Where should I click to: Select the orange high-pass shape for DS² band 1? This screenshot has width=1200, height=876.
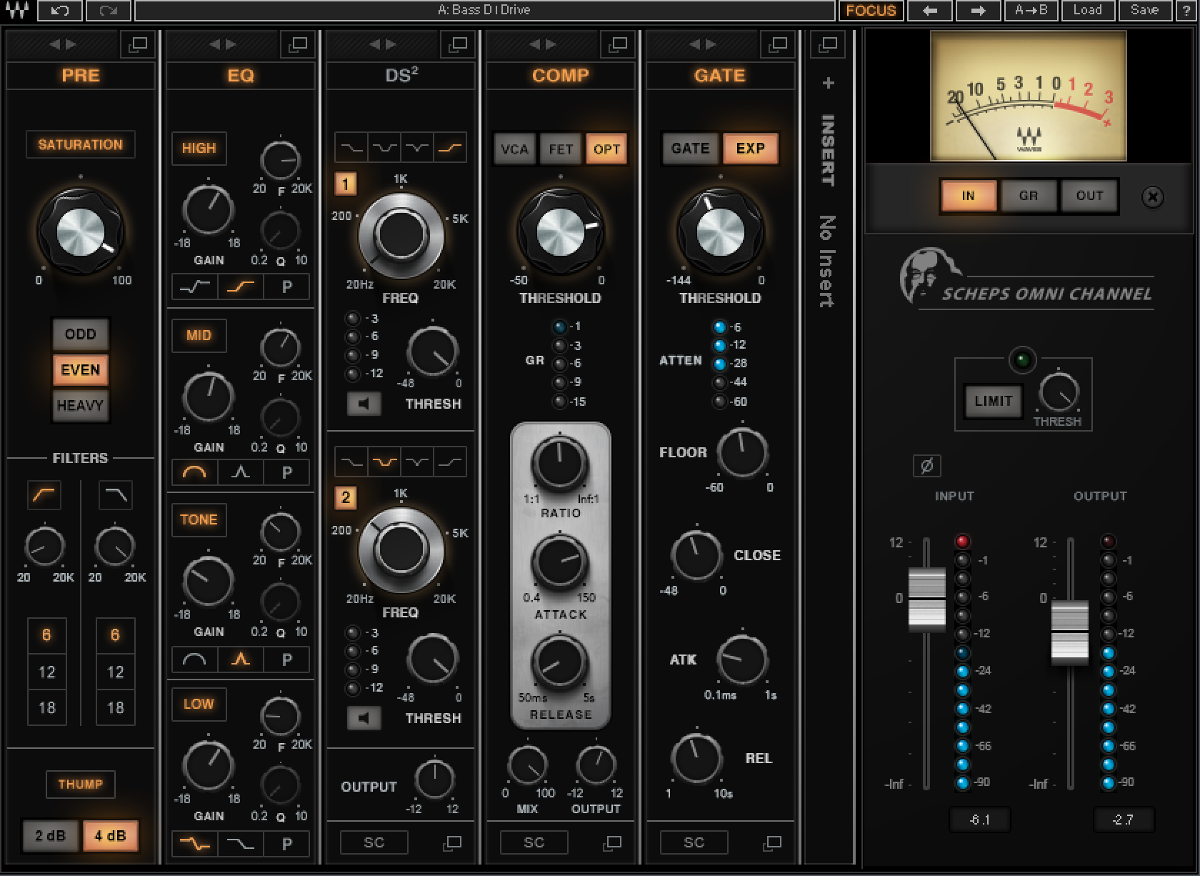pos(451,148)
